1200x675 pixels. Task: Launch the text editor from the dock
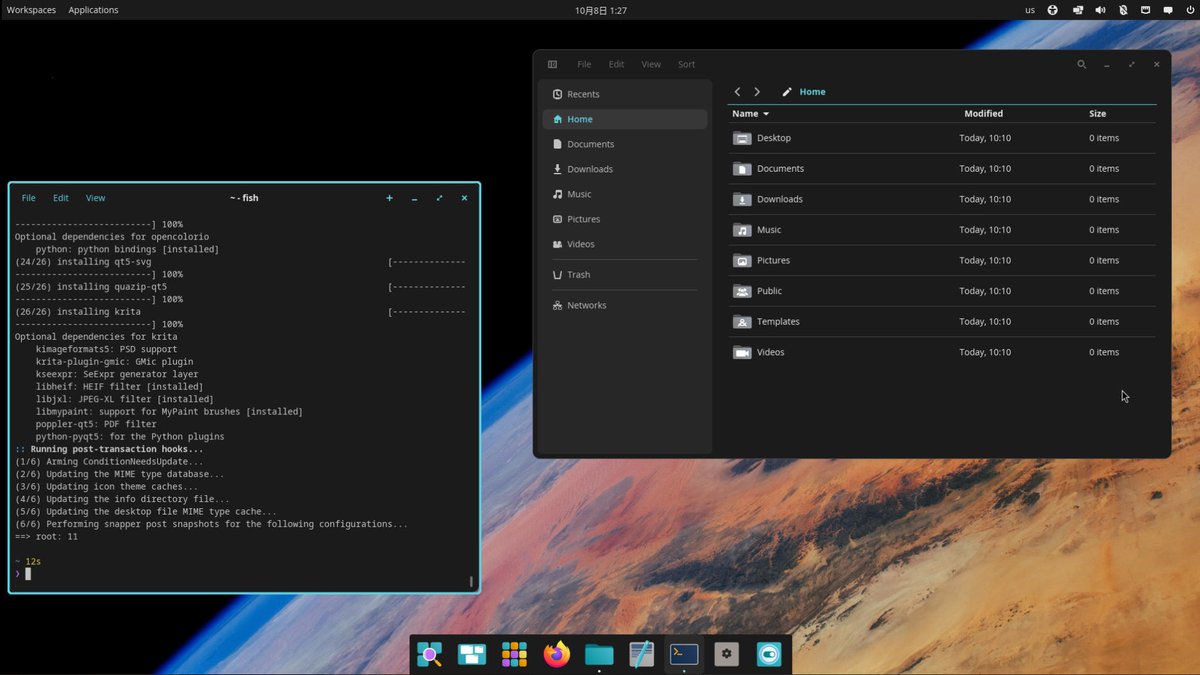tap(641, 654)
